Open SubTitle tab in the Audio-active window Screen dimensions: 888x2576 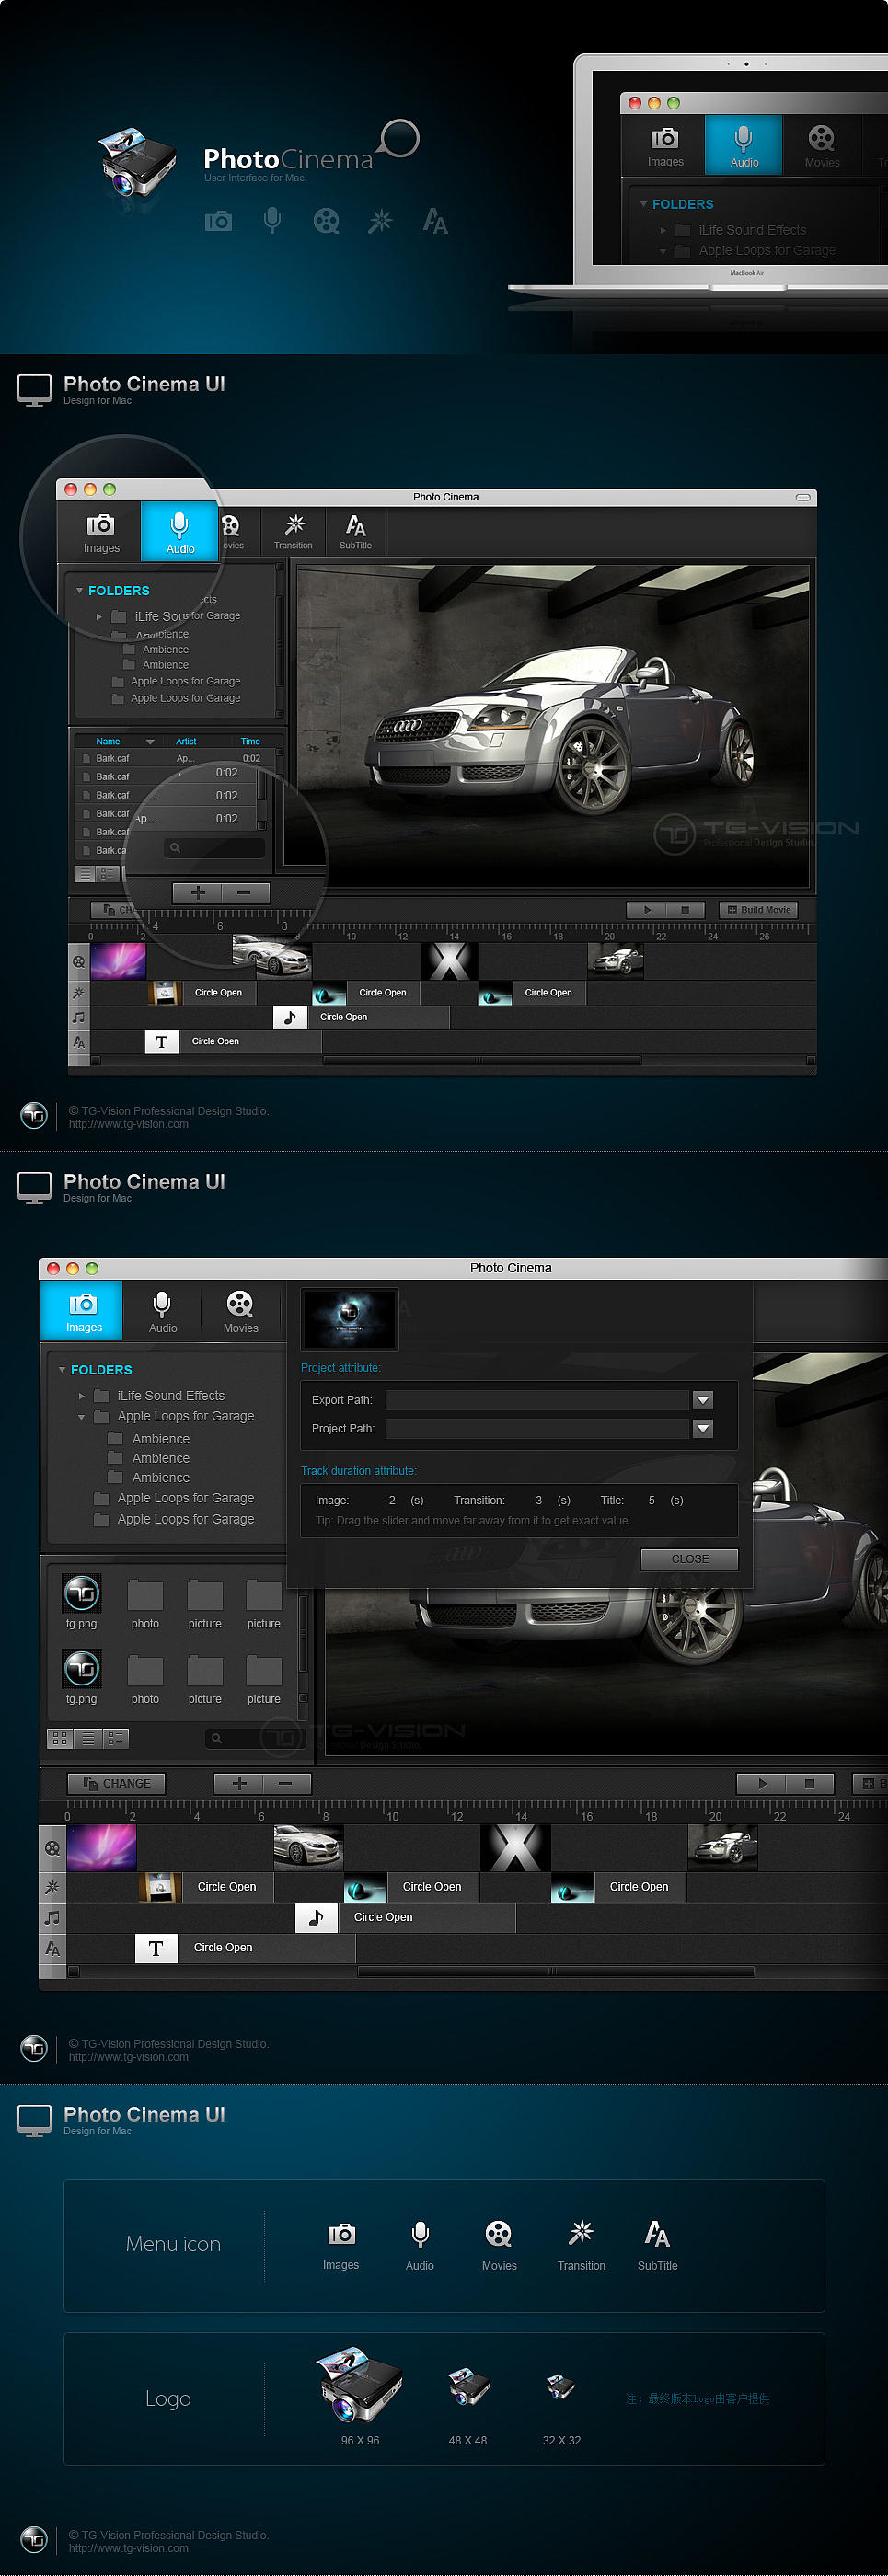point(355,532)
